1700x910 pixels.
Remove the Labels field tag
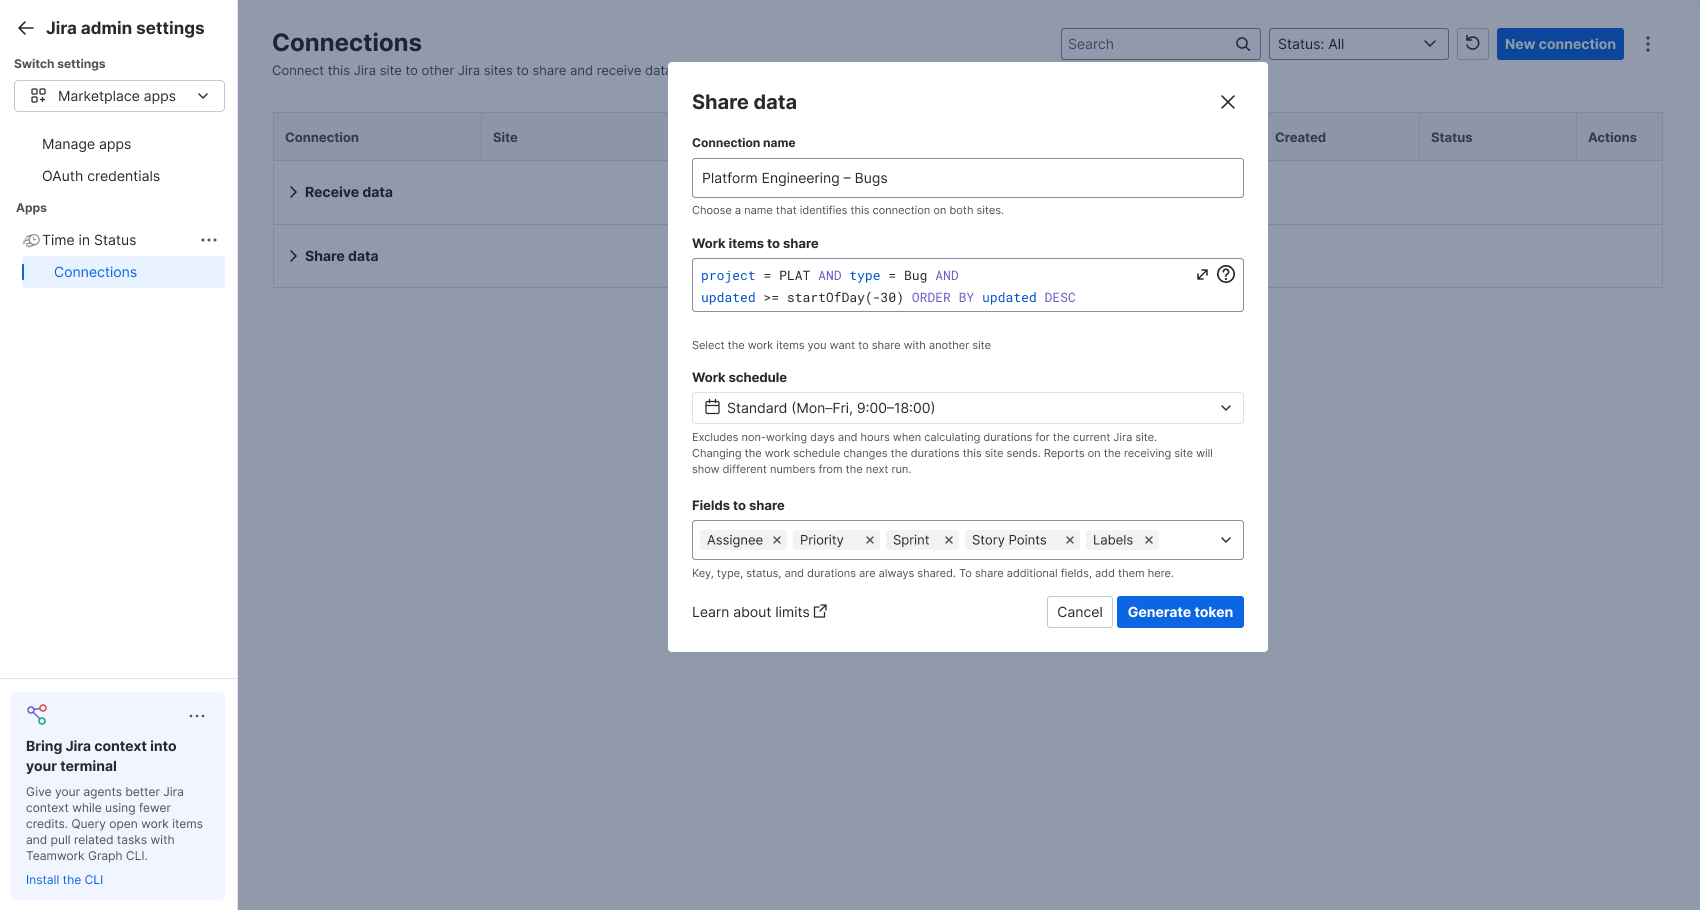tap(1149, 540)
